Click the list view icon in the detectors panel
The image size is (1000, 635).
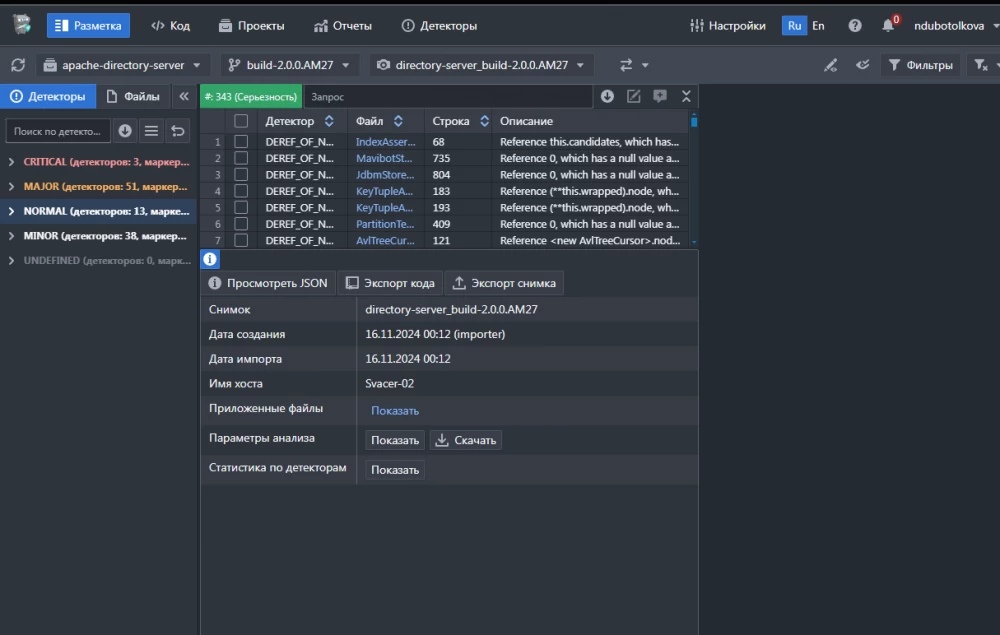[x=151, y=131]
